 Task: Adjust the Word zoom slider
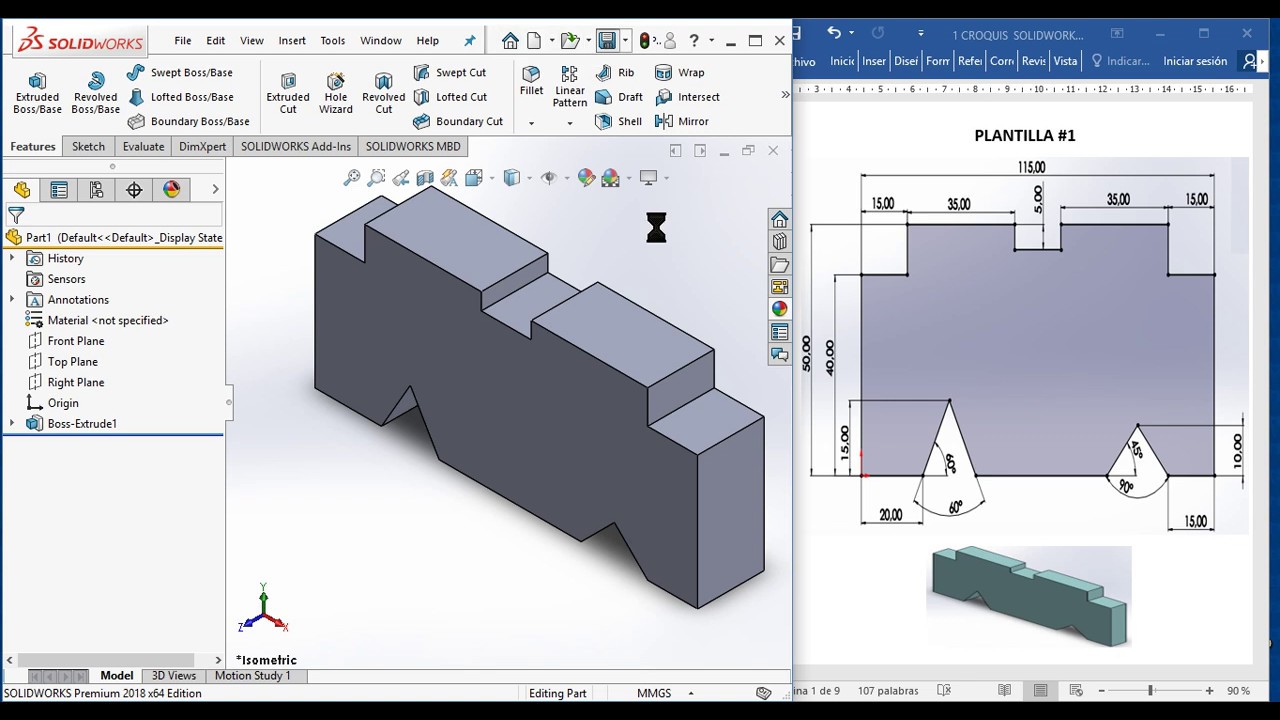(x=1151, y=690)
